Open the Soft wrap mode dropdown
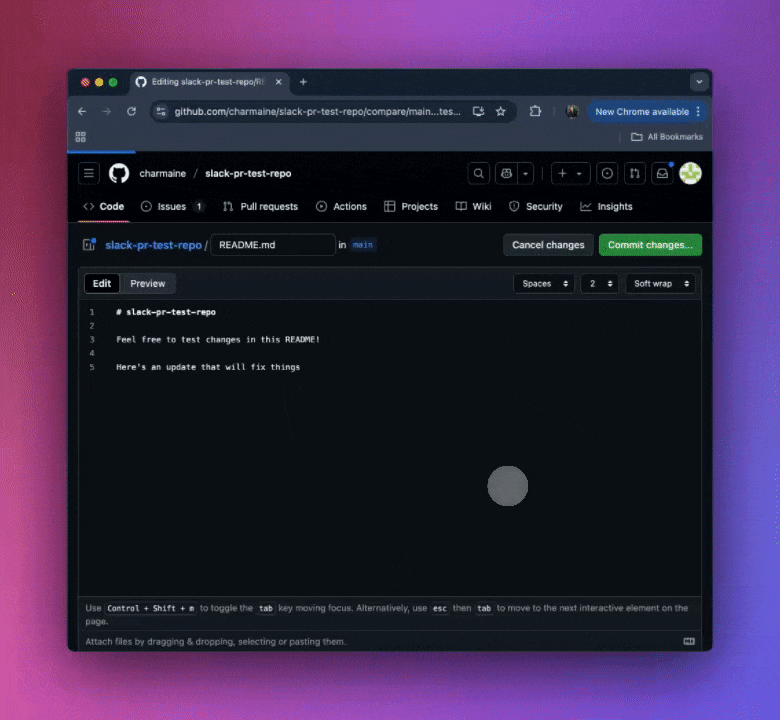The image size is (780, 720). (x=661, y=284)
